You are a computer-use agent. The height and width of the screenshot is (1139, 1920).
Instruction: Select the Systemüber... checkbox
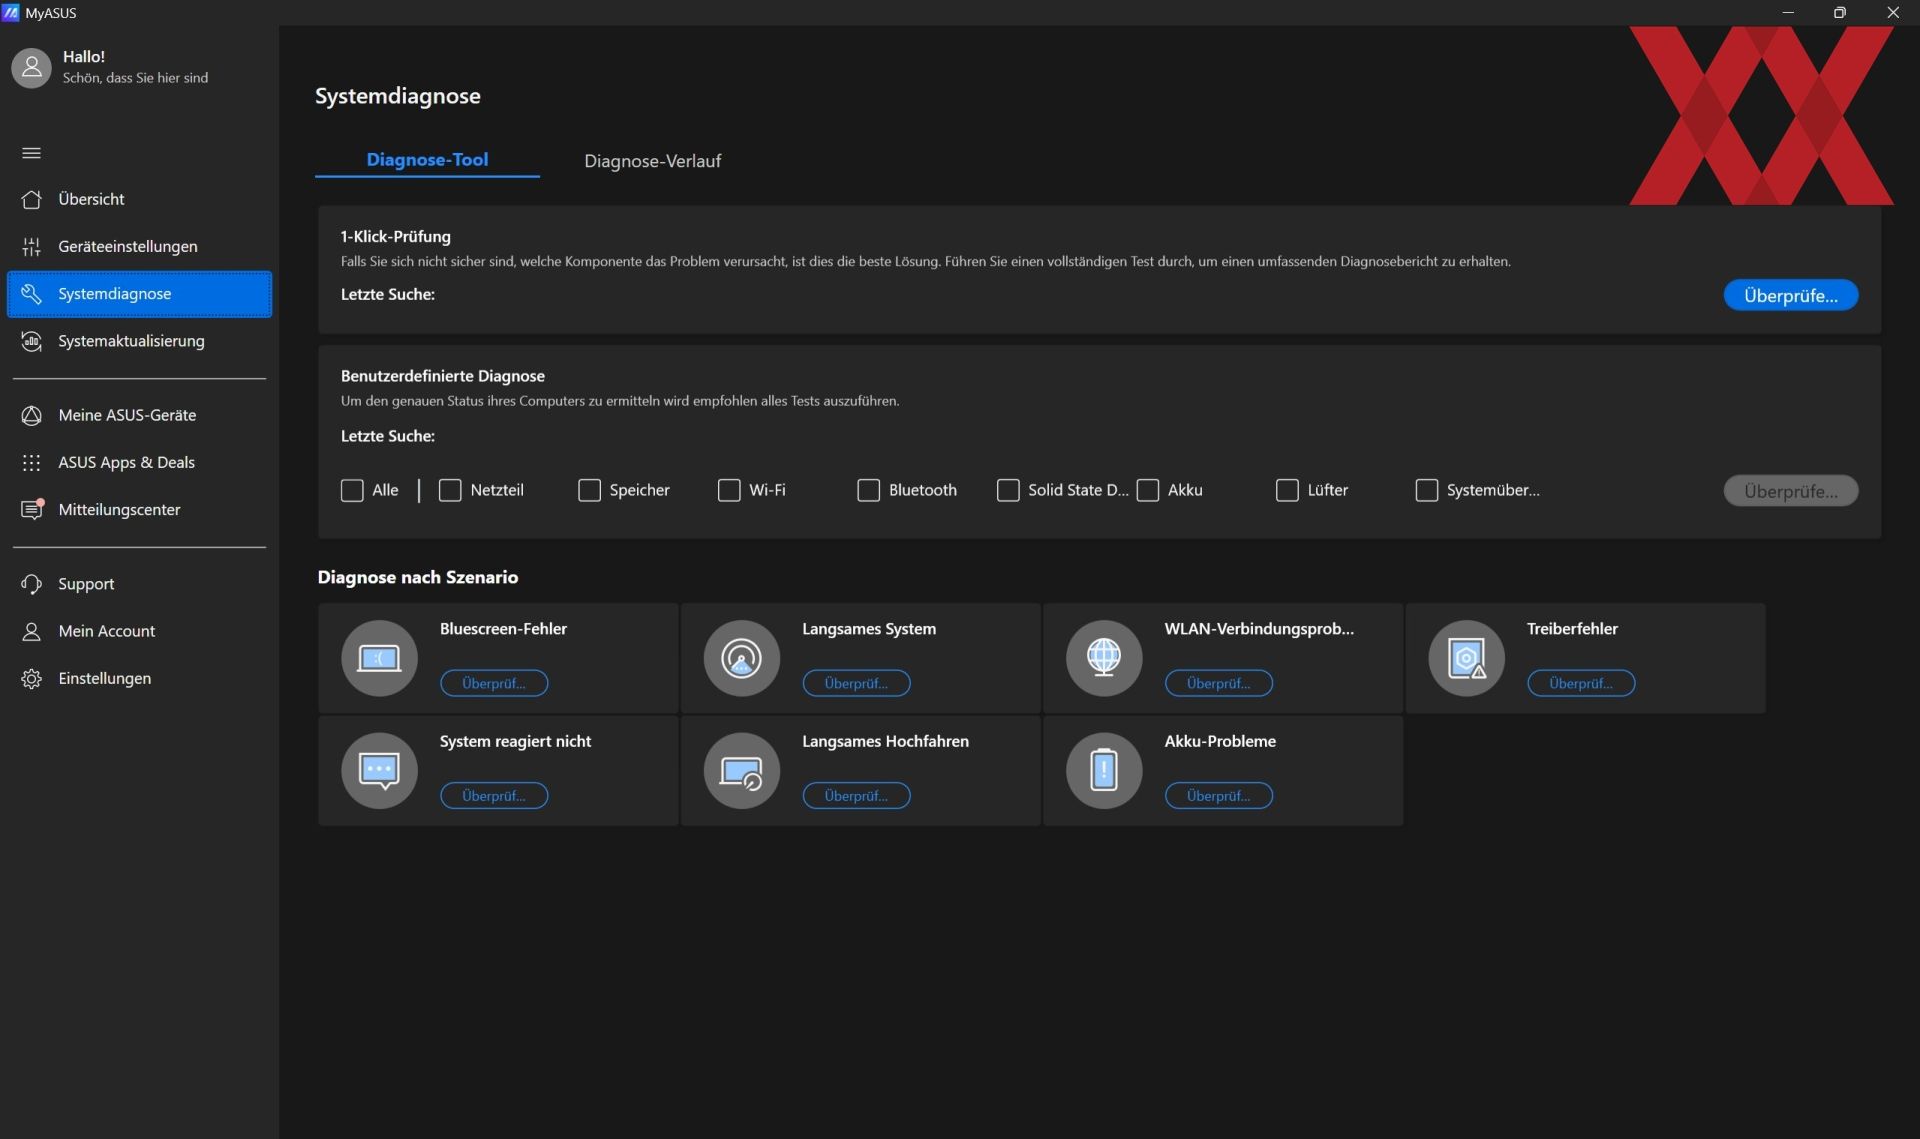[1427, 490]
